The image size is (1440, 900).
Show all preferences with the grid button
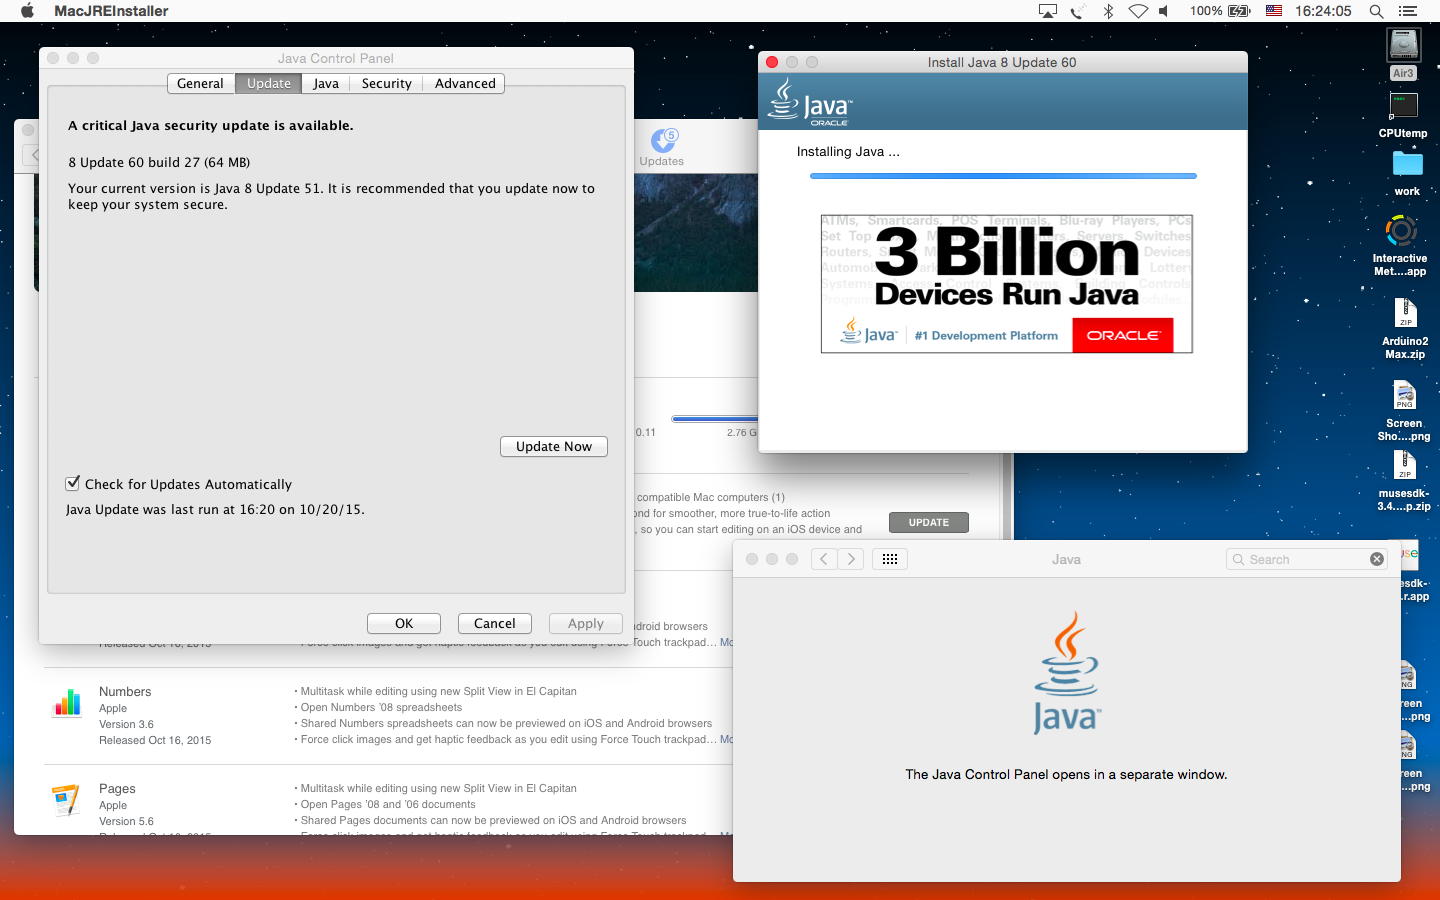pyautogui.click(x=890, y=559)
